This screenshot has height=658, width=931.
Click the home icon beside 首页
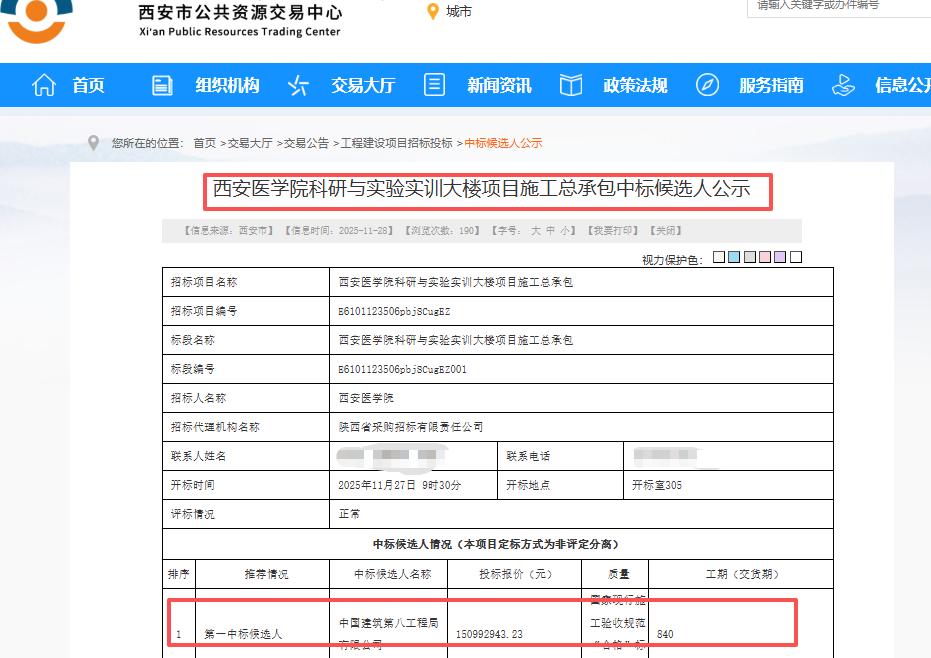click(x=43, y=85)
